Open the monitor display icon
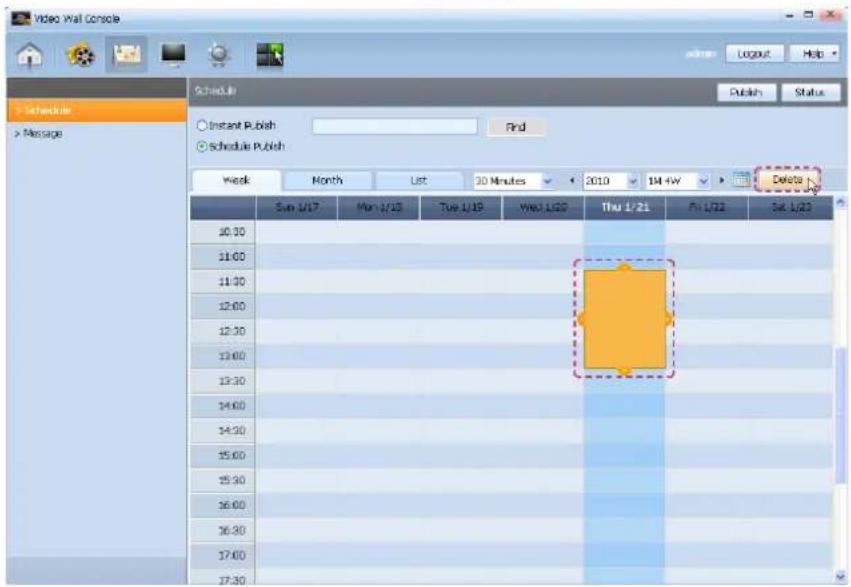 (173, 54)
